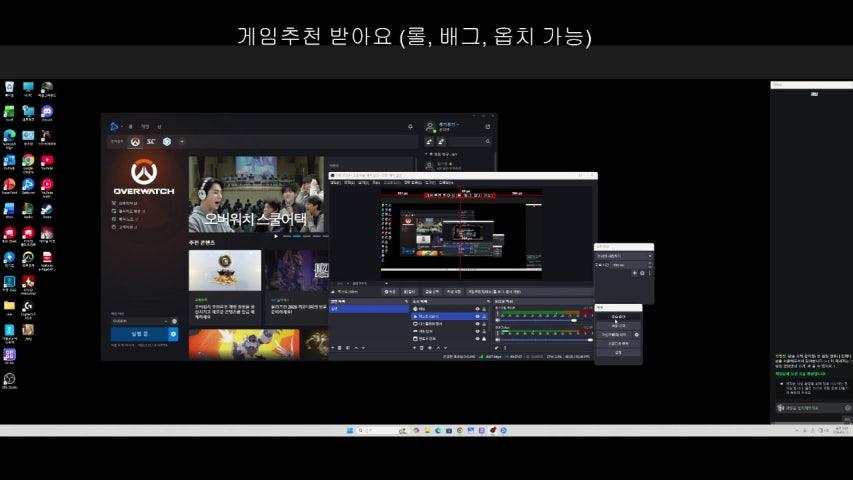Screen dimensions: 853x480
Task: Open OBS 도구 menu
Action: (431, 182)
